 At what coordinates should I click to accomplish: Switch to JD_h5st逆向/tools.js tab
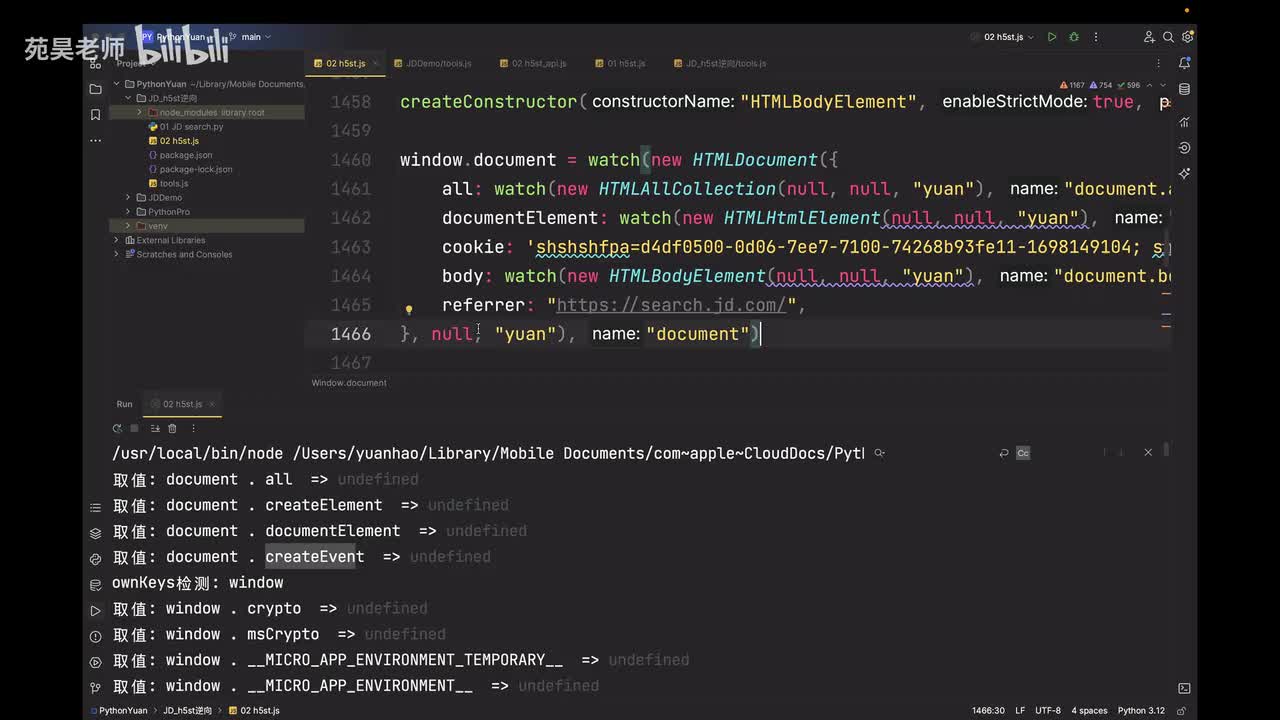pyautogui.click(x=720, y=63)
